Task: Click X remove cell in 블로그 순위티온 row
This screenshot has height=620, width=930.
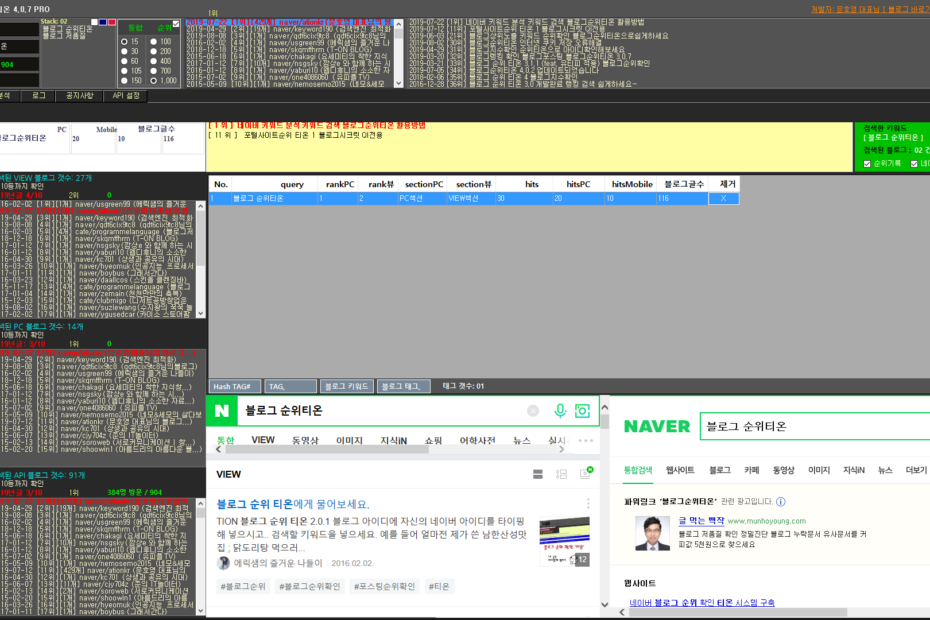Action: pyautogui.click(x=724, y=198)
